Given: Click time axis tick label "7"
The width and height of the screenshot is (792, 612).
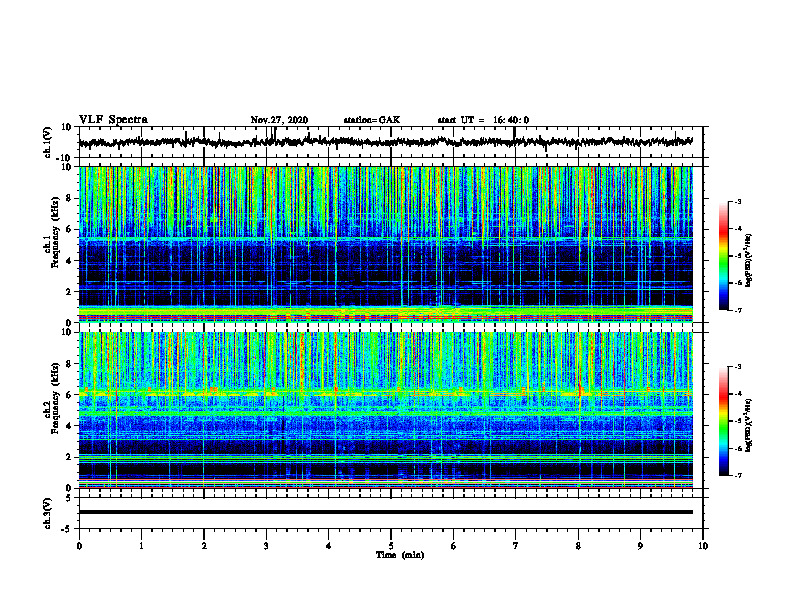Looking at the screenshot, I should [x=516, y=546].
